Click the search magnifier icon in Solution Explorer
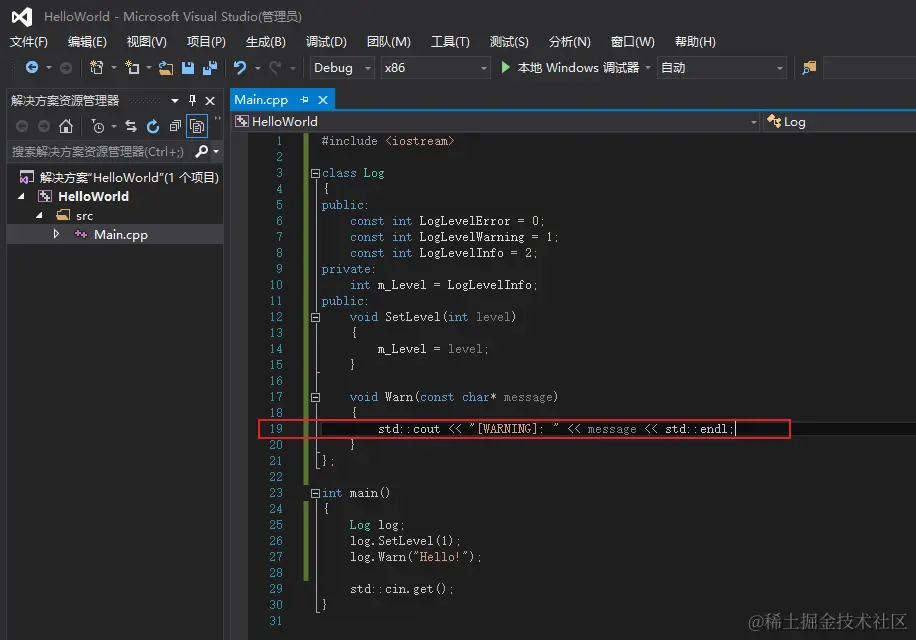The height and width of the screenshot is (640, 916). tap(202, 151)
